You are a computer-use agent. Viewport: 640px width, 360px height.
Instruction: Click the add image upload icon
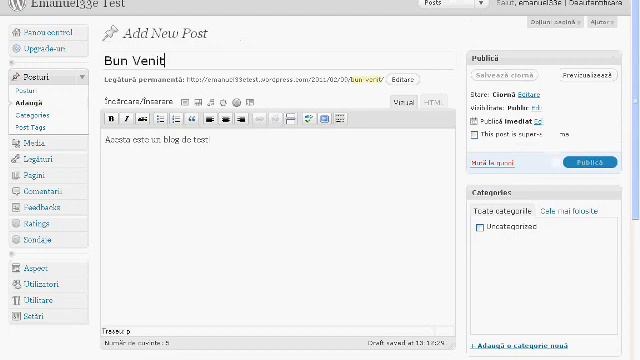pos(185,102)
